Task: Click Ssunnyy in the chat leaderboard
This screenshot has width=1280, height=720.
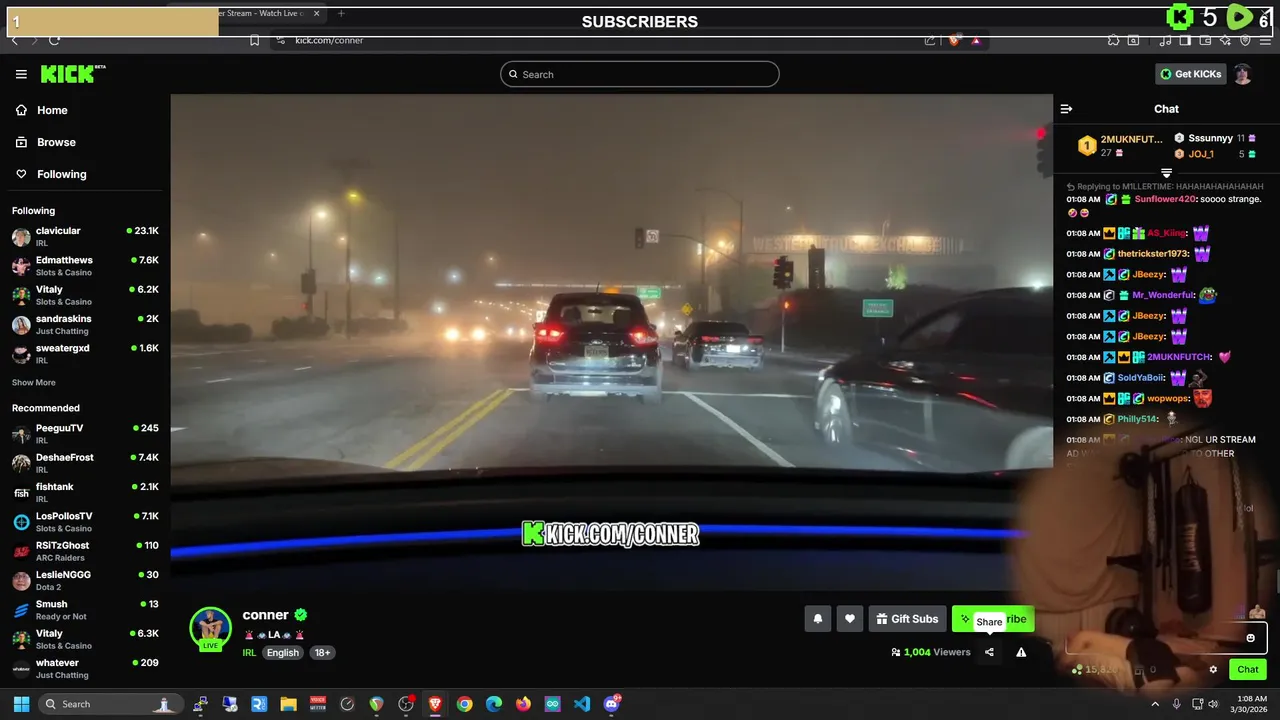Action: point(1210,138)
